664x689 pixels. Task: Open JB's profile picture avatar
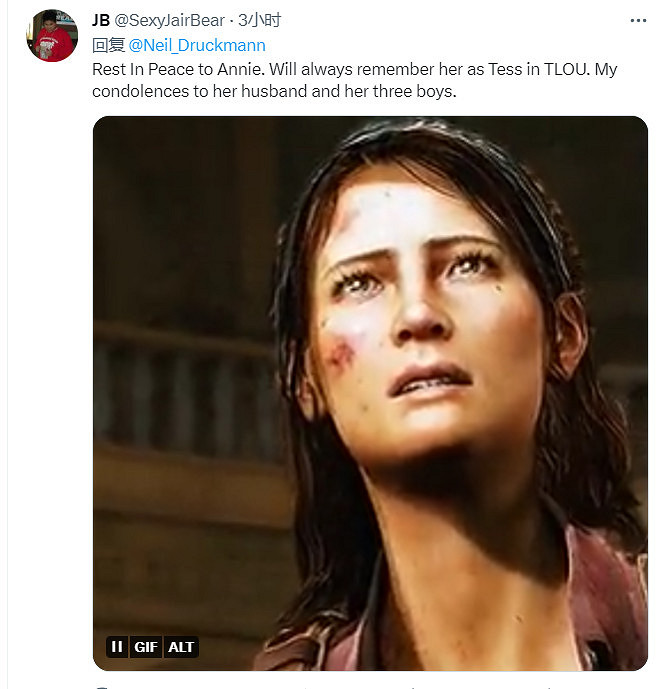click(x=52, y=36)
